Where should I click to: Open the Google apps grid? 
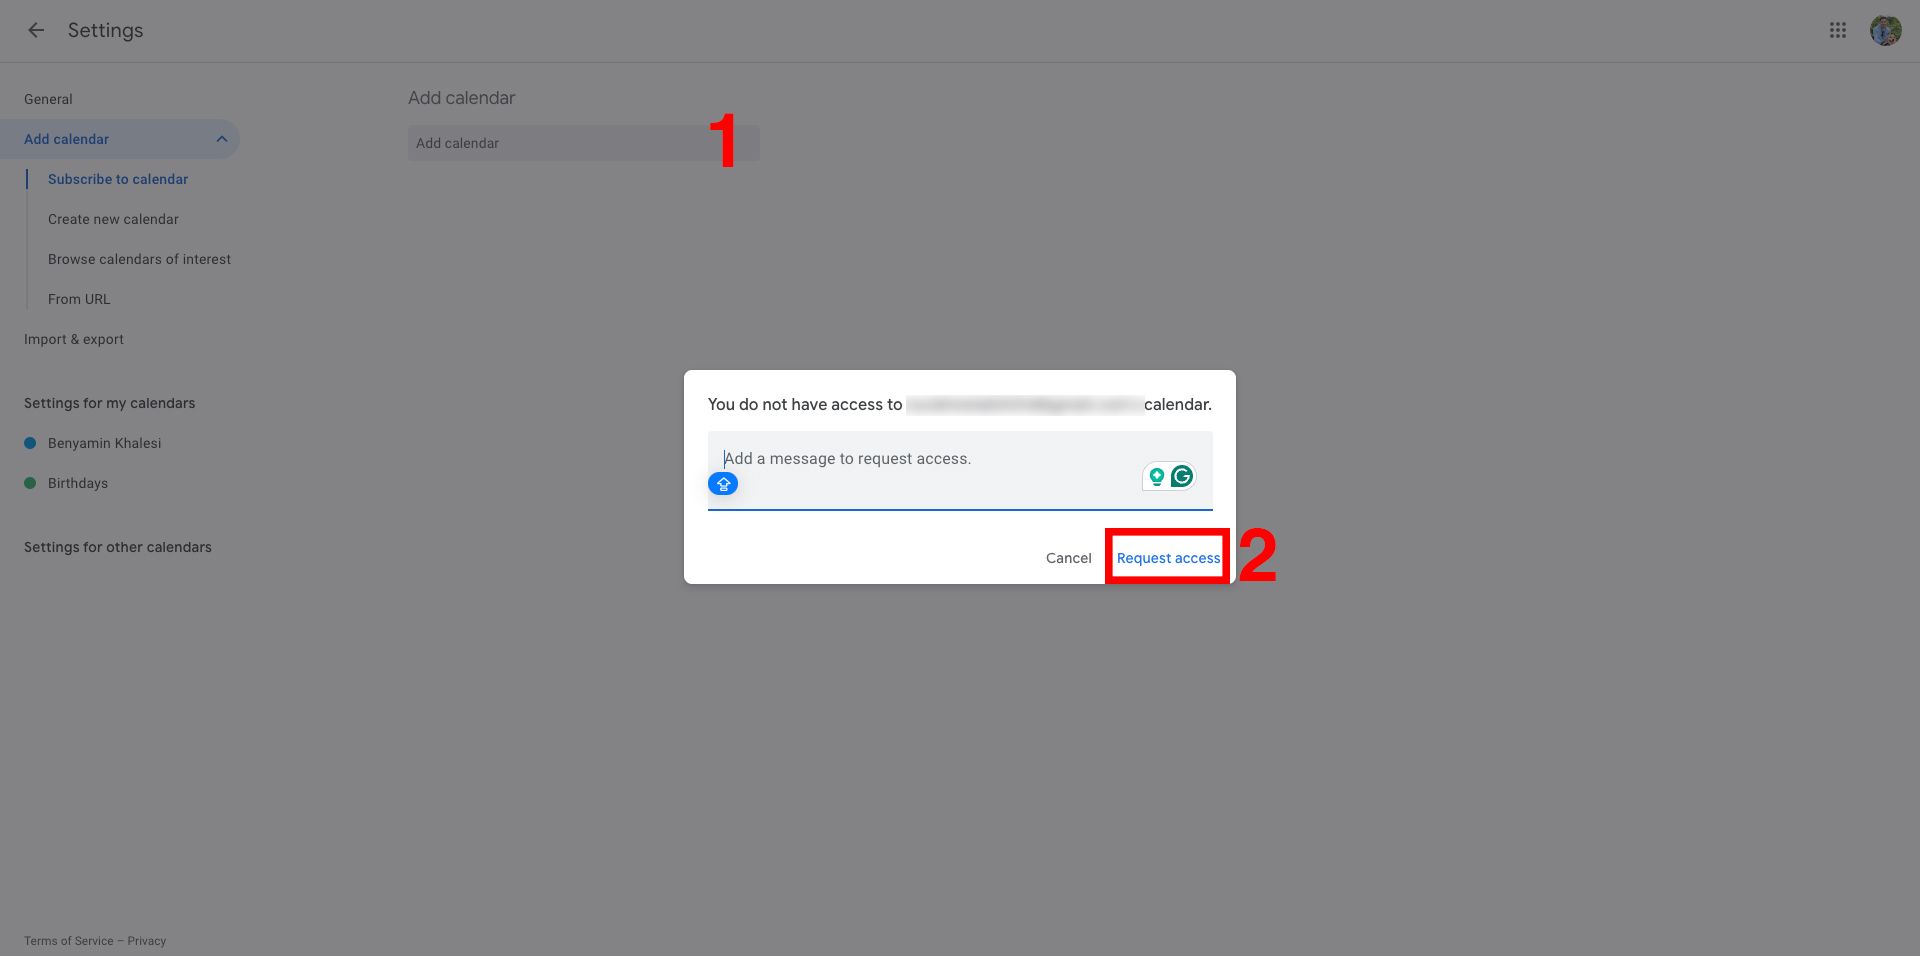click(x=1838, y=30)
